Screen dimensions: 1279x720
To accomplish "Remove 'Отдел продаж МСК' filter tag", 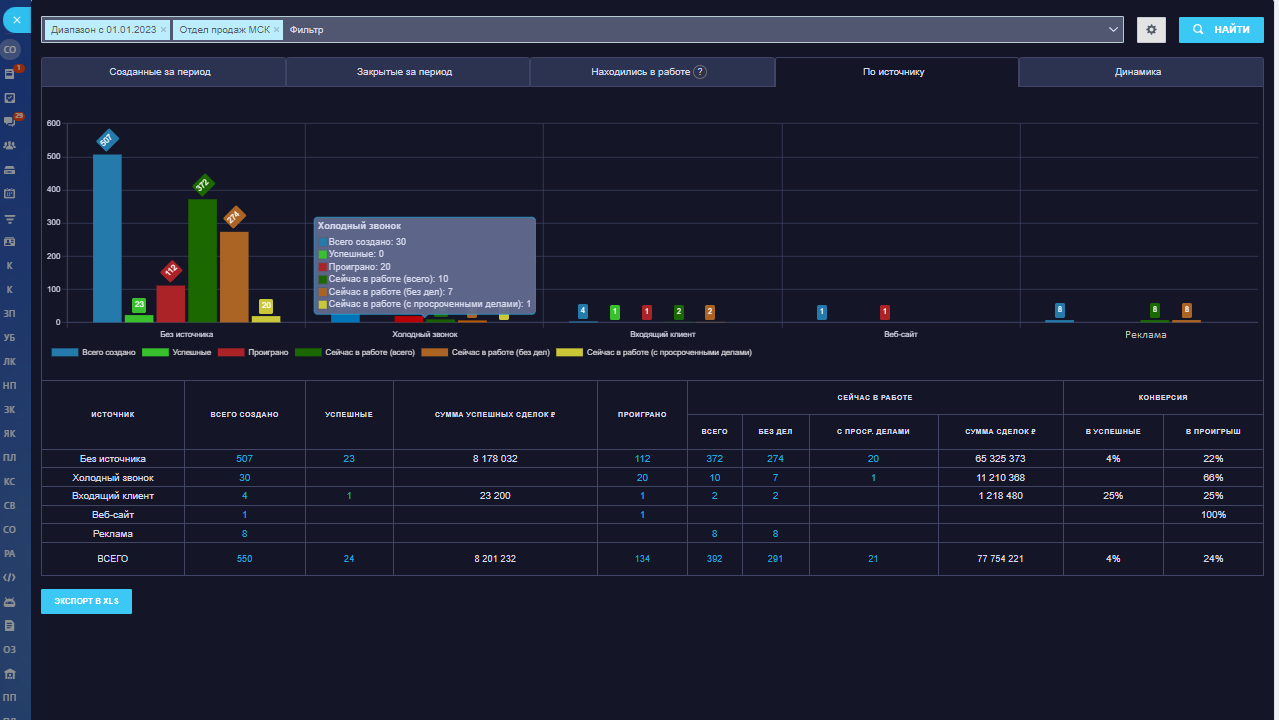I will [277, 30].
